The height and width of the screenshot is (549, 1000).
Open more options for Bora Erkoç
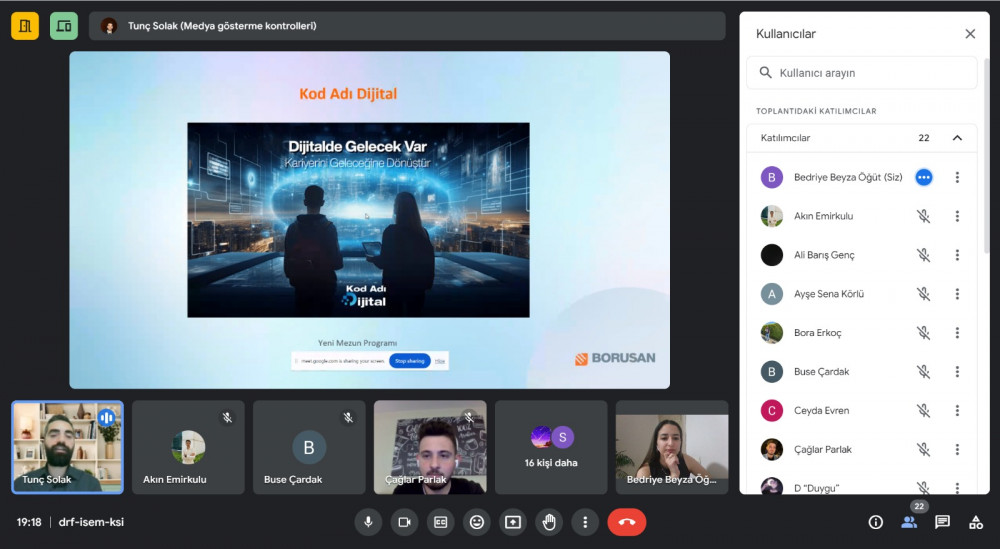pyautogui.click(x=957, y=333)
